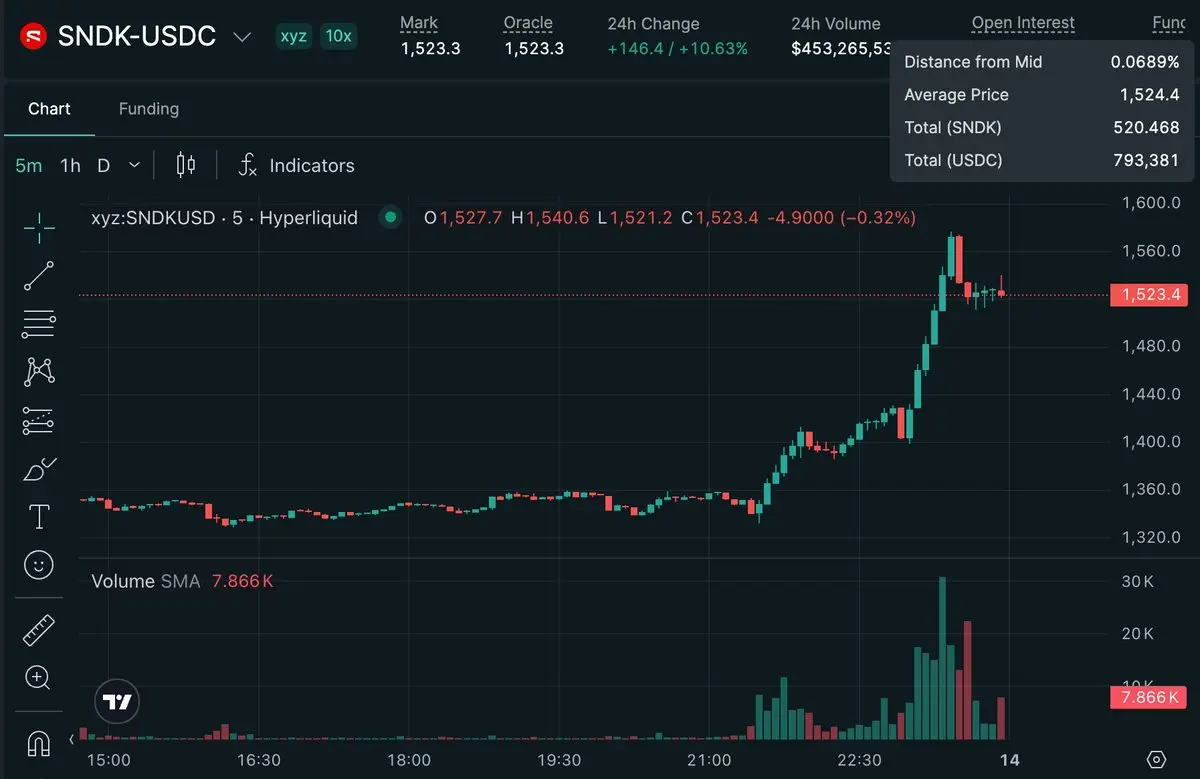Click the xyz:SNDKUSD chart legend title
This screenshot has width=1200, height=779.
point(224,217)
